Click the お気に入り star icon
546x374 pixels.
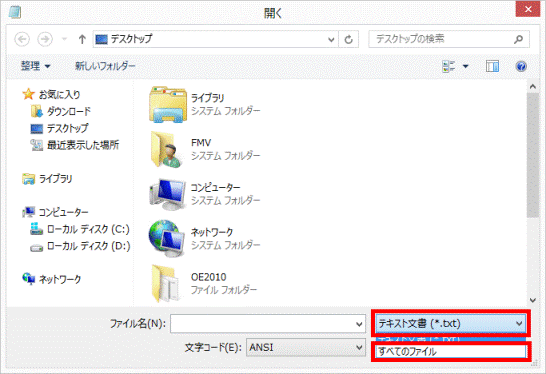coord(28,94)
